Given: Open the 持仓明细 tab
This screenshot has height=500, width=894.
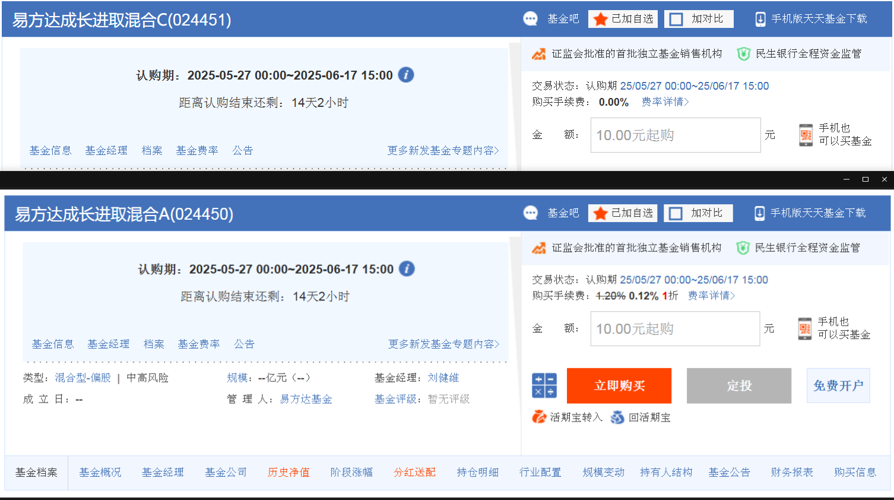Looking at the screenshot, I should (478, 473).
